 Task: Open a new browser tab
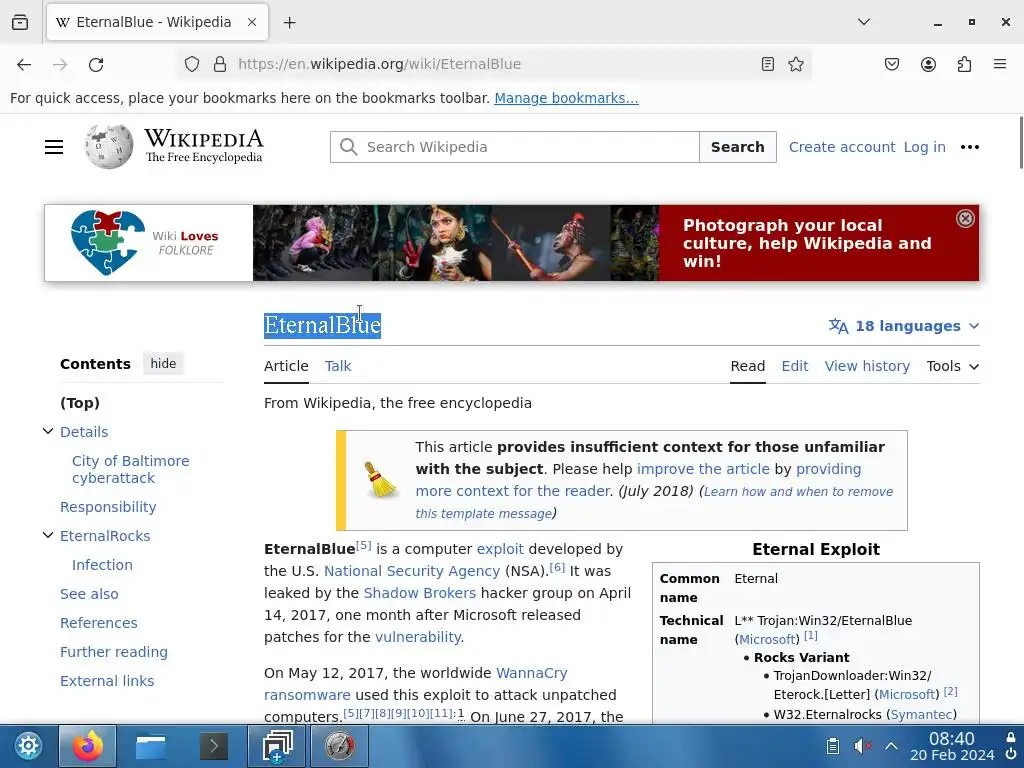(x=290, y=22)
